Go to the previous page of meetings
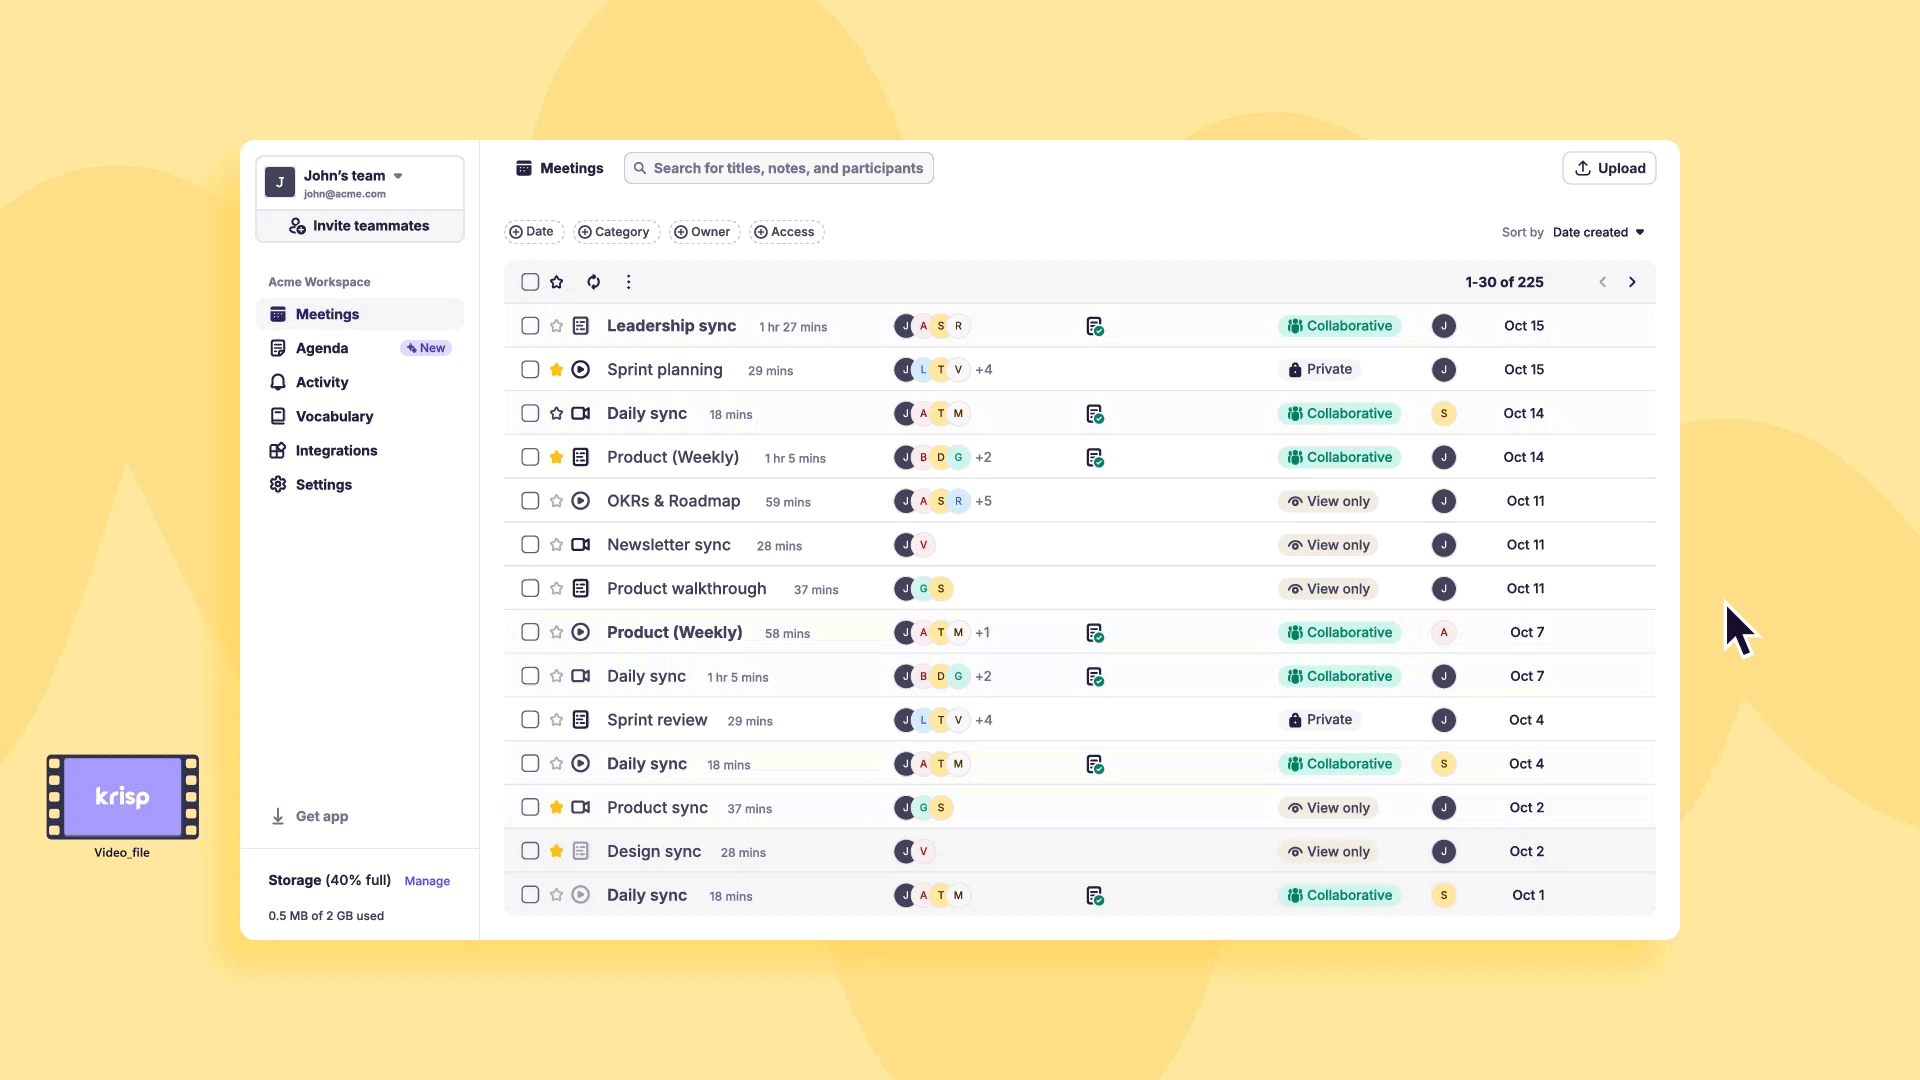1920x1080 pixels. click(x=1602, y=282)
